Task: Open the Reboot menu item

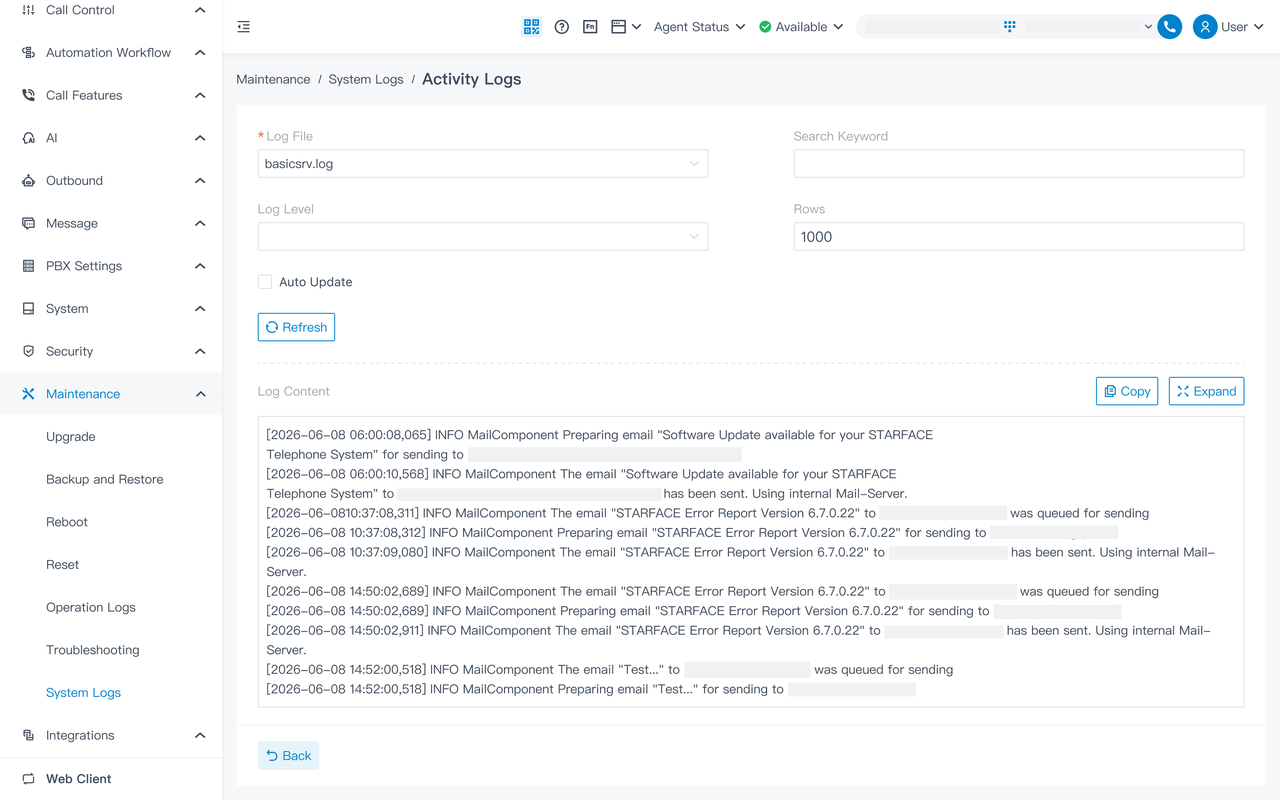Action: click(x=67, y=522)
